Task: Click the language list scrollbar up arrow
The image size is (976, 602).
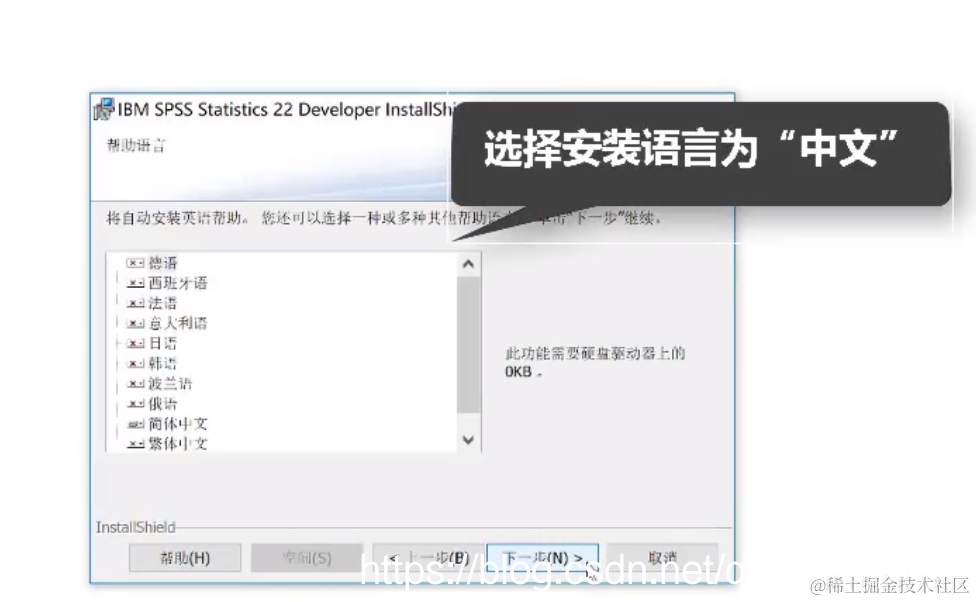Action: tap(468, 263)
